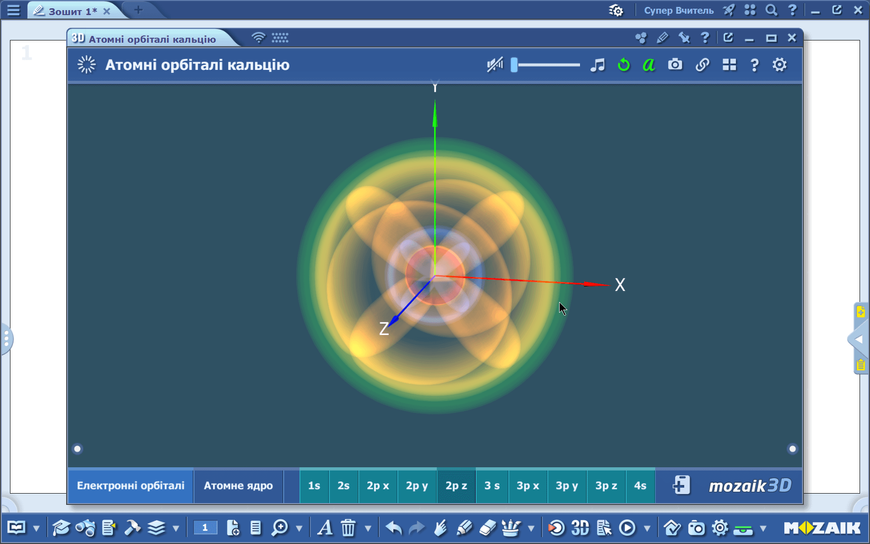Click the loading-spinner icon beside scene title
Image resolution: width=870 pixels, height=544 pixels.
pos(87,65)
